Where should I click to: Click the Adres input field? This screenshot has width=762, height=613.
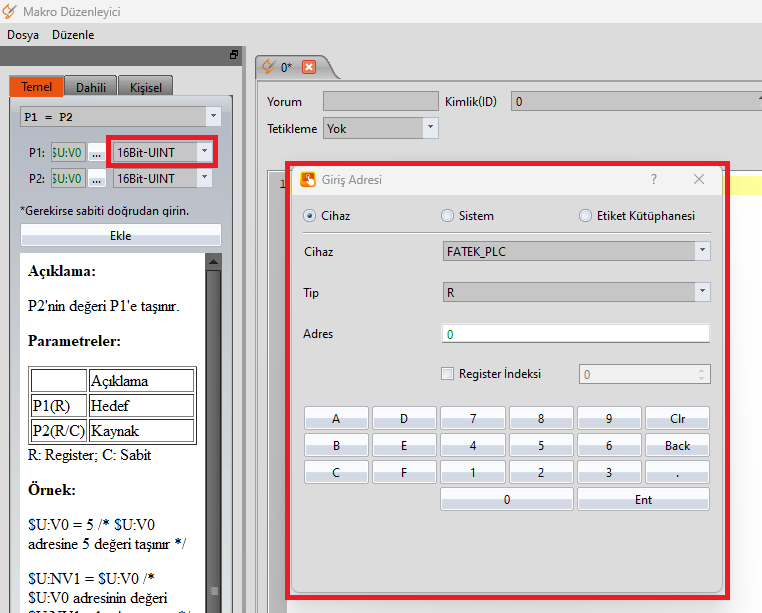[575, 334]
